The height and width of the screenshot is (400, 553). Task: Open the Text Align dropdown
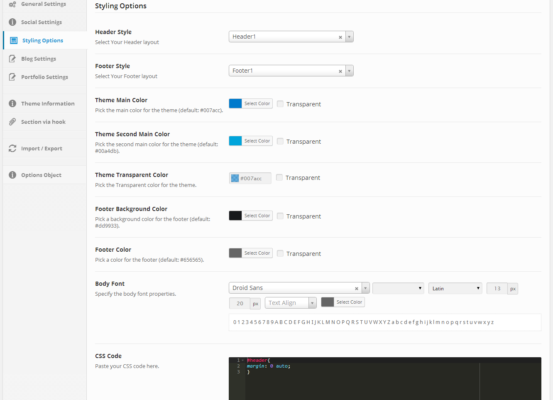pos(291,303)
